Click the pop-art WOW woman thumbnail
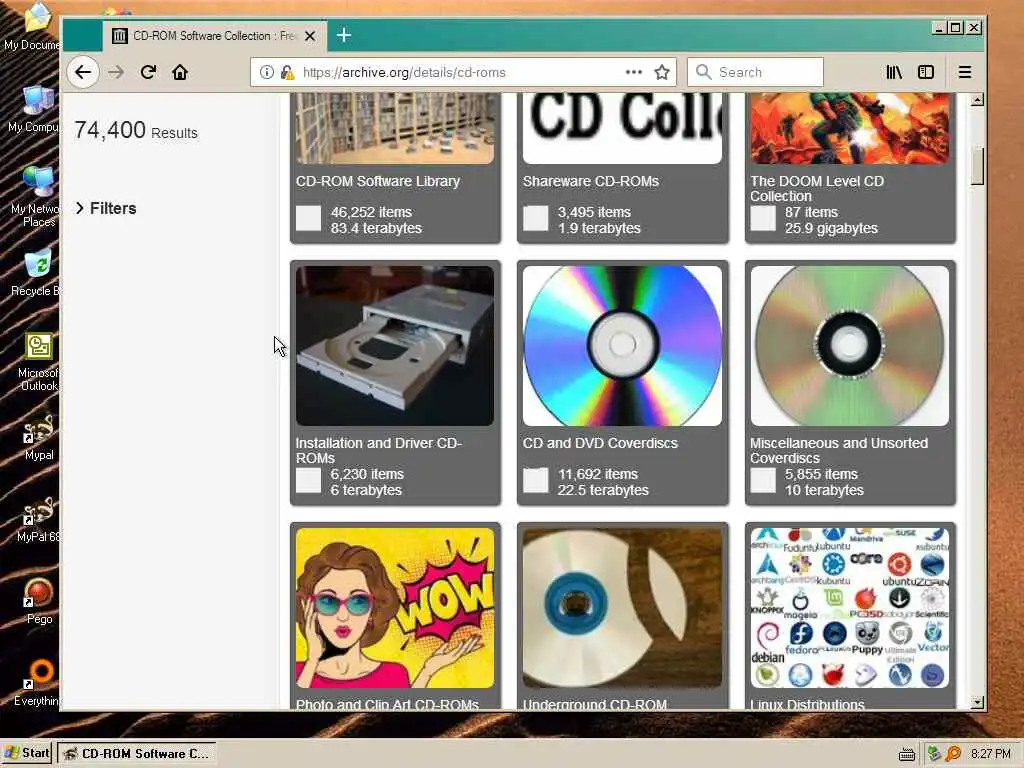Image resolution: width=1024 pixels, height=768 pixels. [395, 608]
